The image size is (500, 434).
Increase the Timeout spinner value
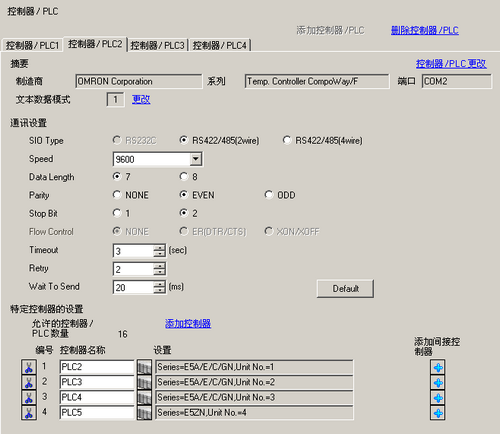click(160, 247)
